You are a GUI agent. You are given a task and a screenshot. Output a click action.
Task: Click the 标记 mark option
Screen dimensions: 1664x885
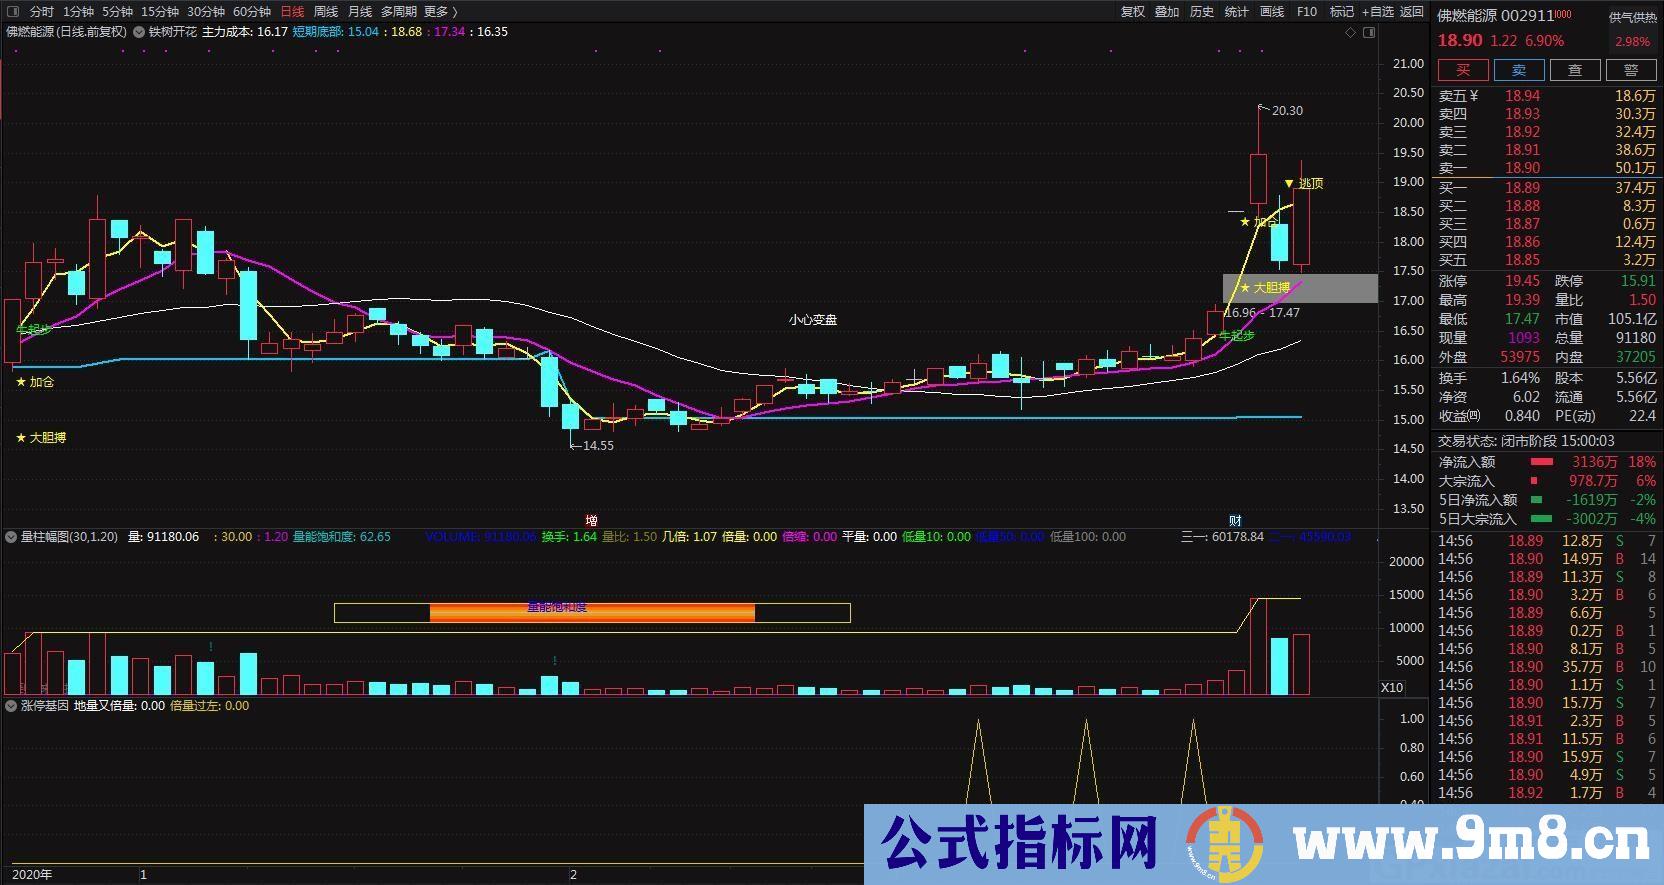pyautogui.click(x=1342, y=12)
